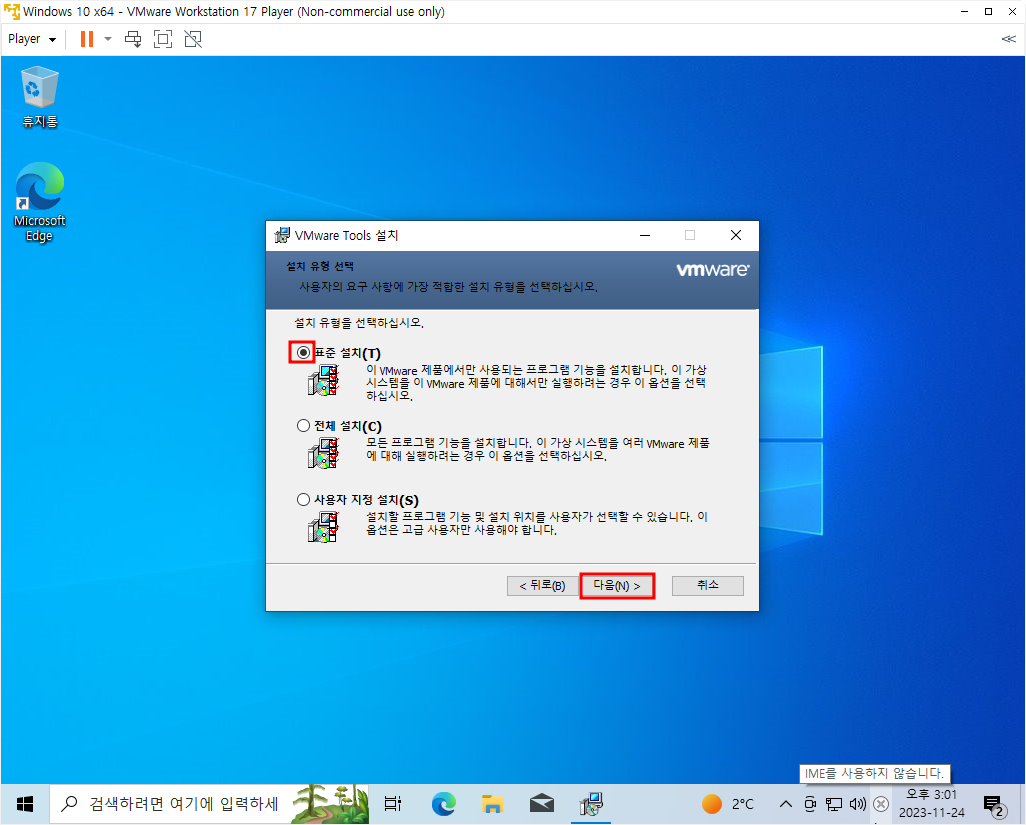The image size is (1026, 825).
Task: Click the 표준 설치 installer graphic icon
Action: tap(323, 380)
